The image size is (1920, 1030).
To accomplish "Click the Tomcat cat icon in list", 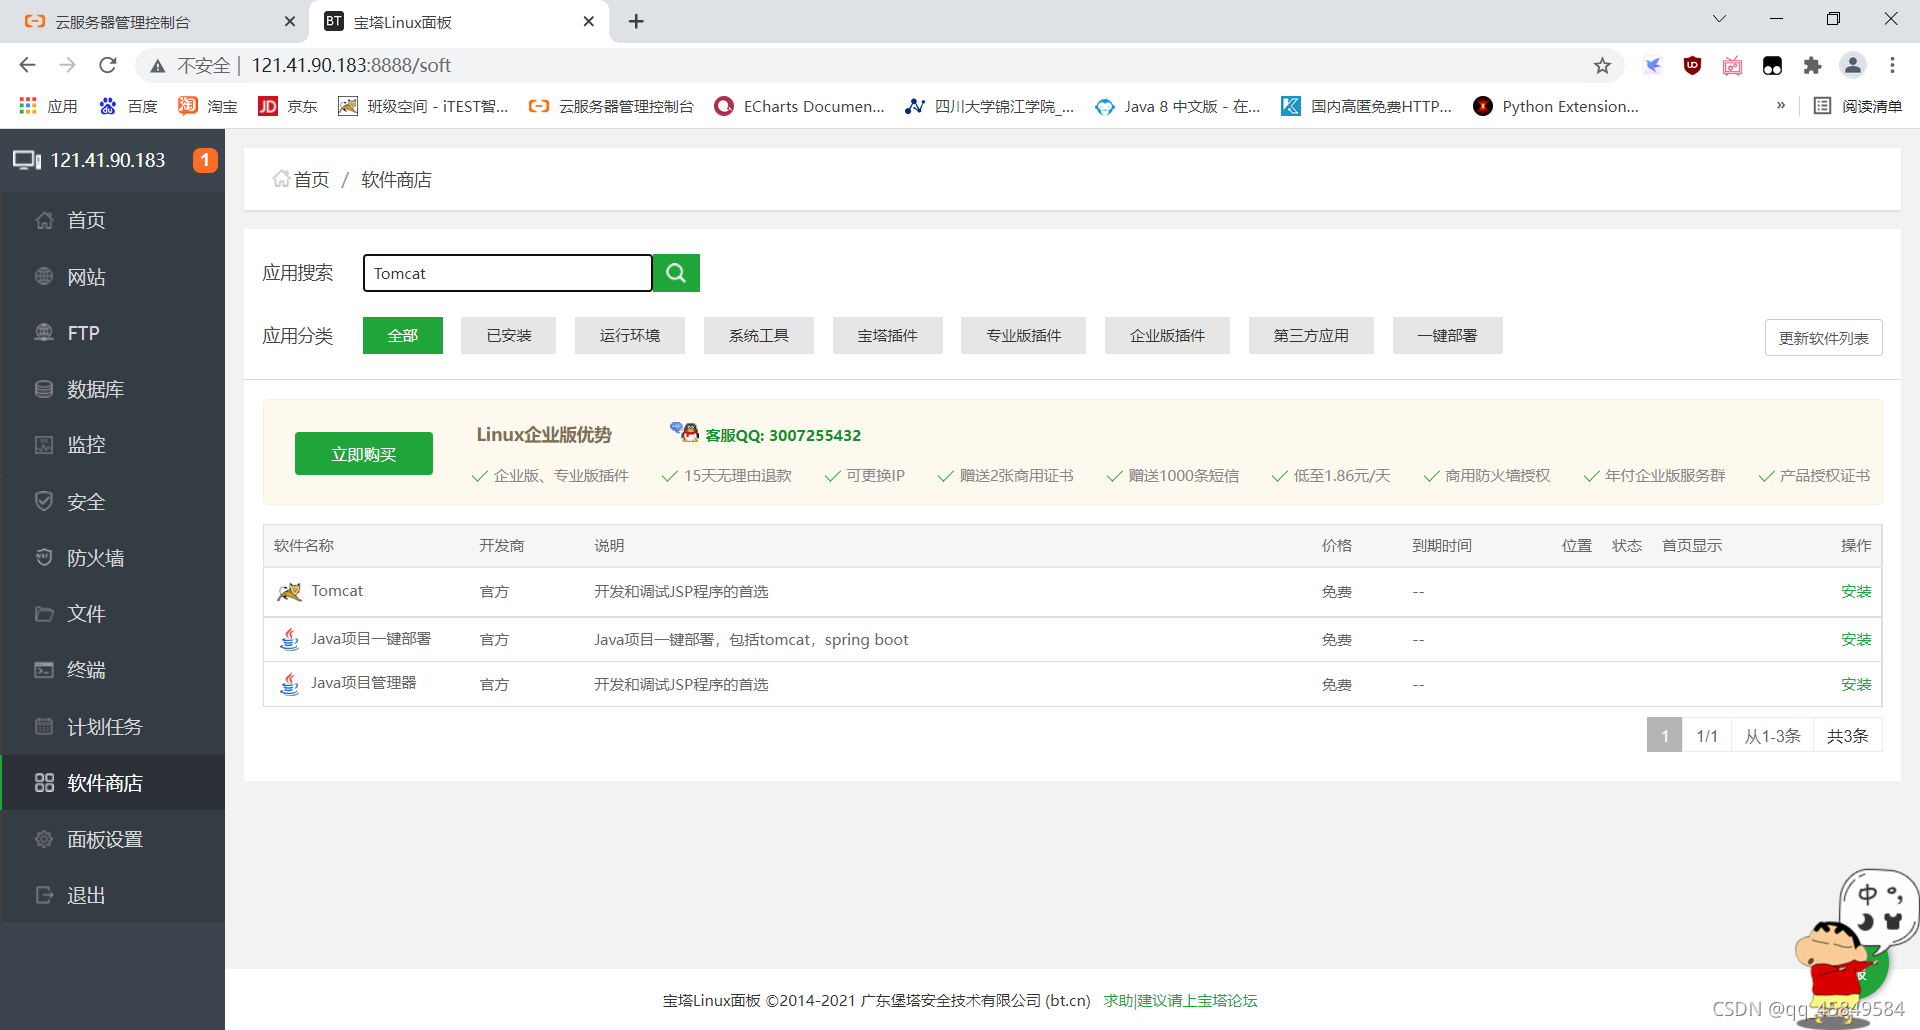I will coord(289,592).
